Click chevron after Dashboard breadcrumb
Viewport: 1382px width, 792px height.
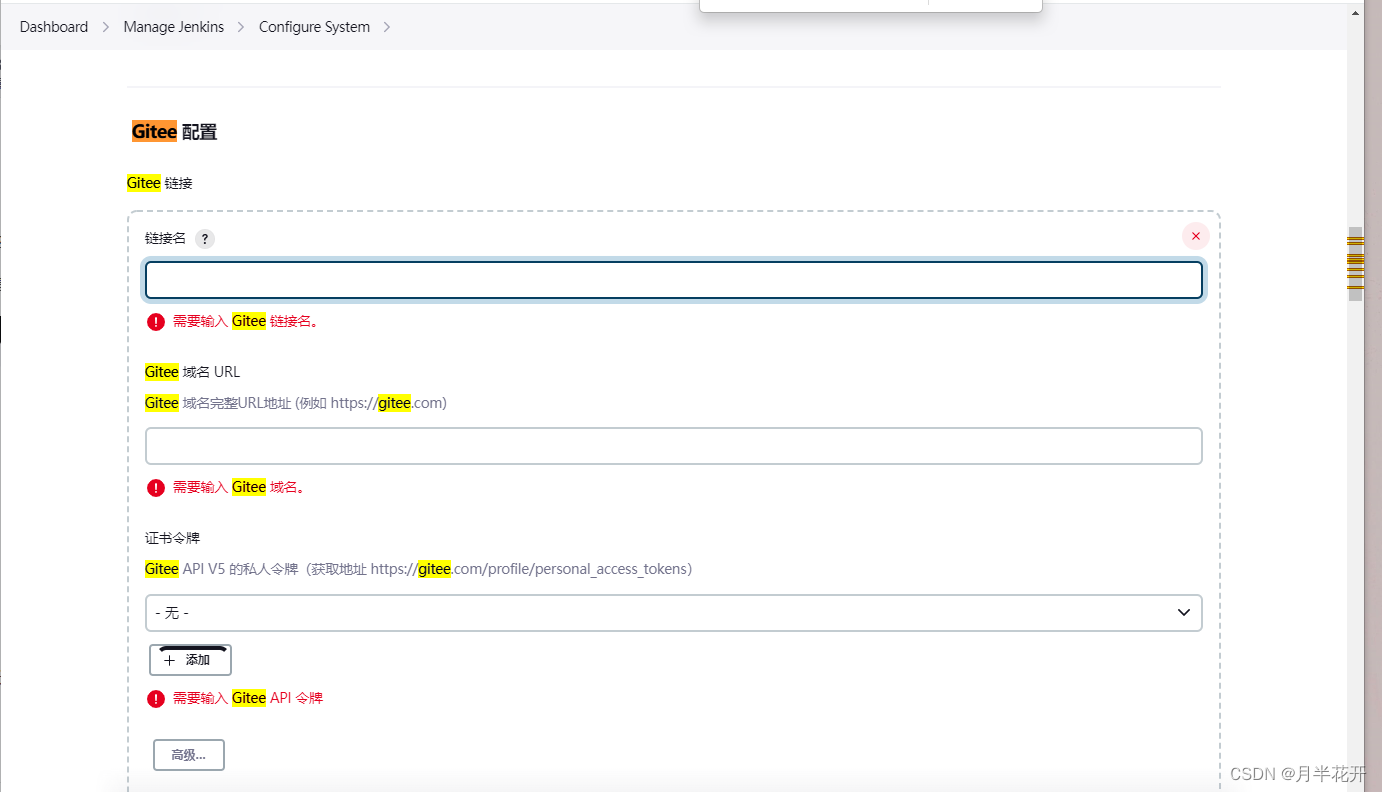click(106, 27)
